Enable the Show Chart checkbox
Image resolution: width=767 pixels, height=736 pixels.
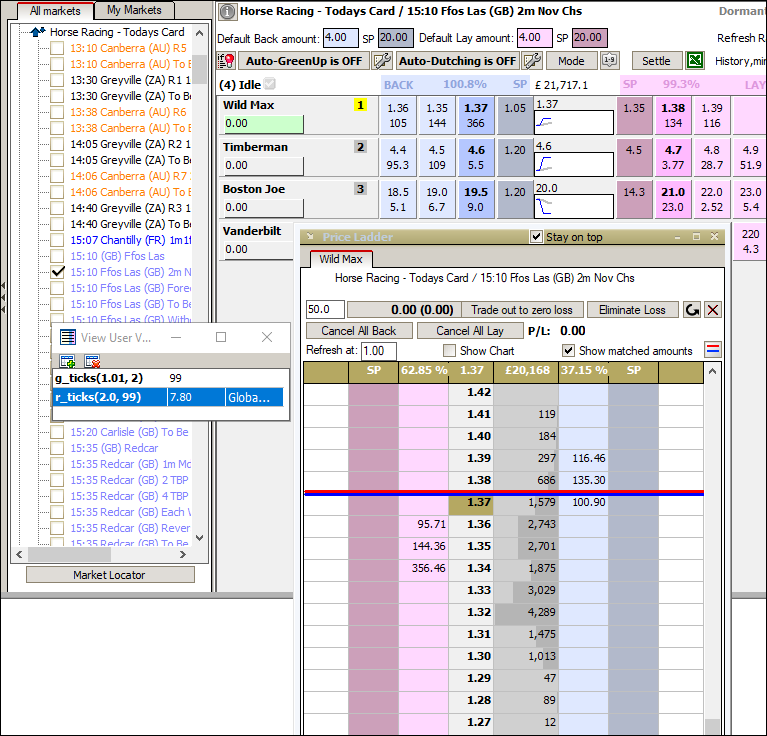tap(449, 351)
